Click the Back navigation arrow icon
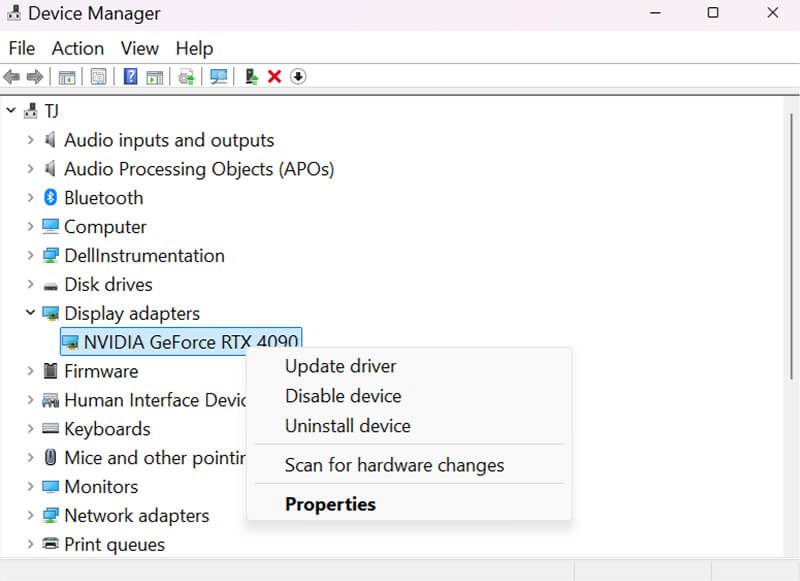The height and width of the screenshot is (581, 800). pos(12,76)
